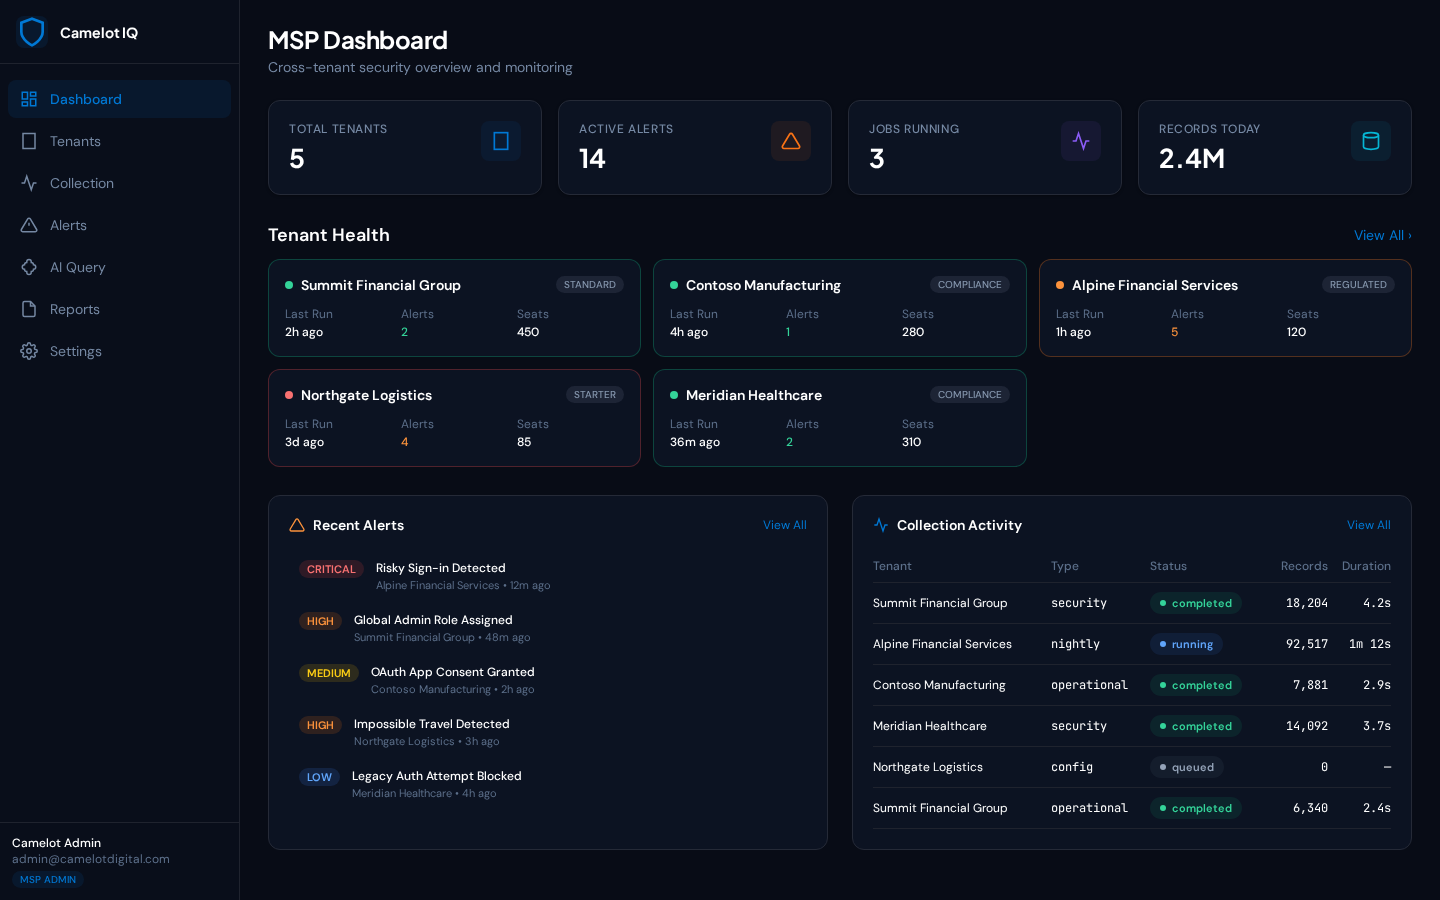
Task: Click the admin@camelotdigital.com email address
Action: (x=91, y=859)
